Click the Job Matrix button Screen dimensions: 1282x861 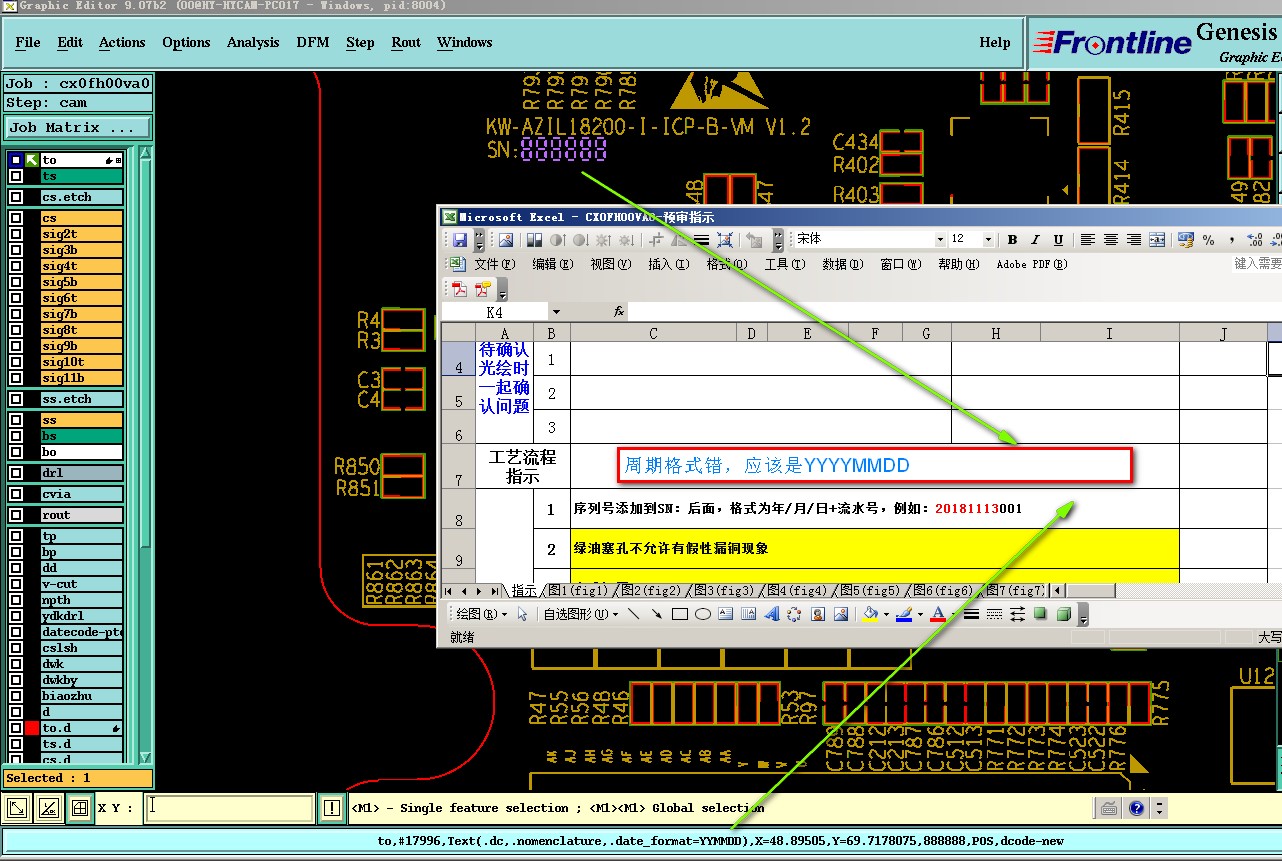pos(78,128)
